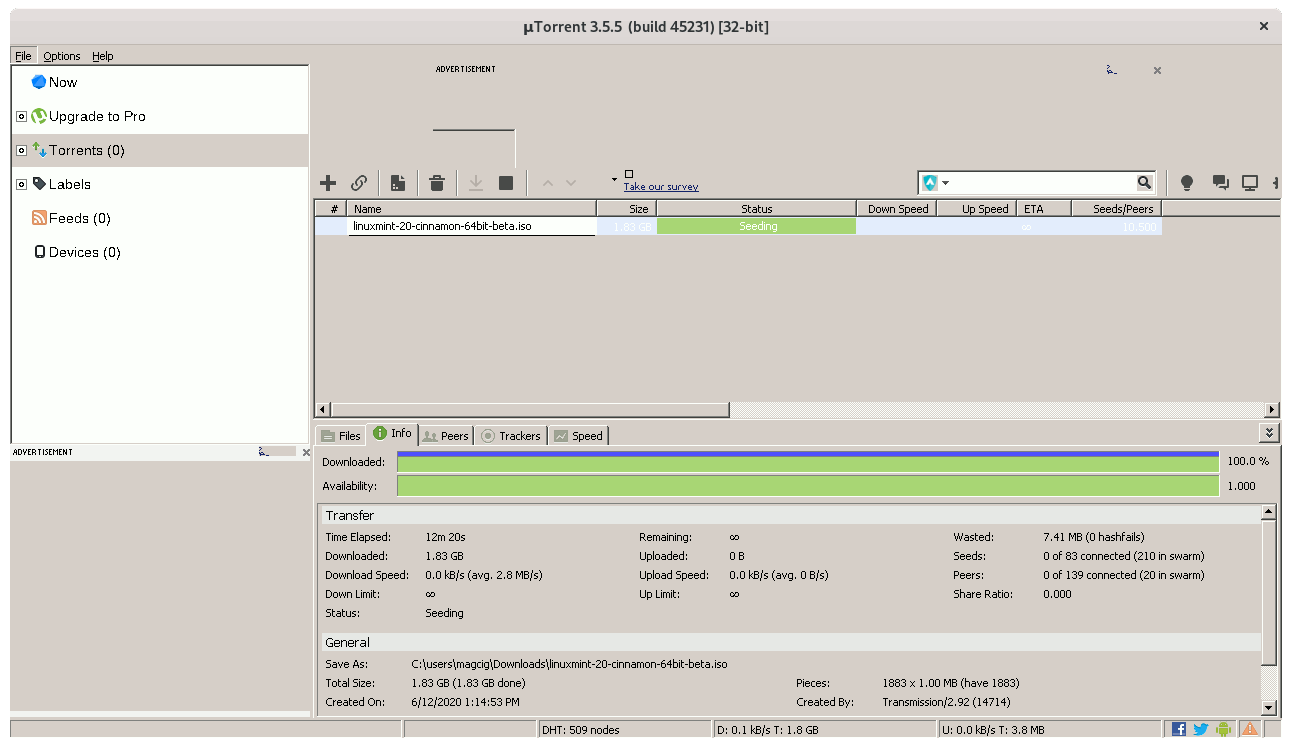Viewport: 1292px width, 748px height.
Task: Click the search magnifier icon
Action: pos(1144,183)
